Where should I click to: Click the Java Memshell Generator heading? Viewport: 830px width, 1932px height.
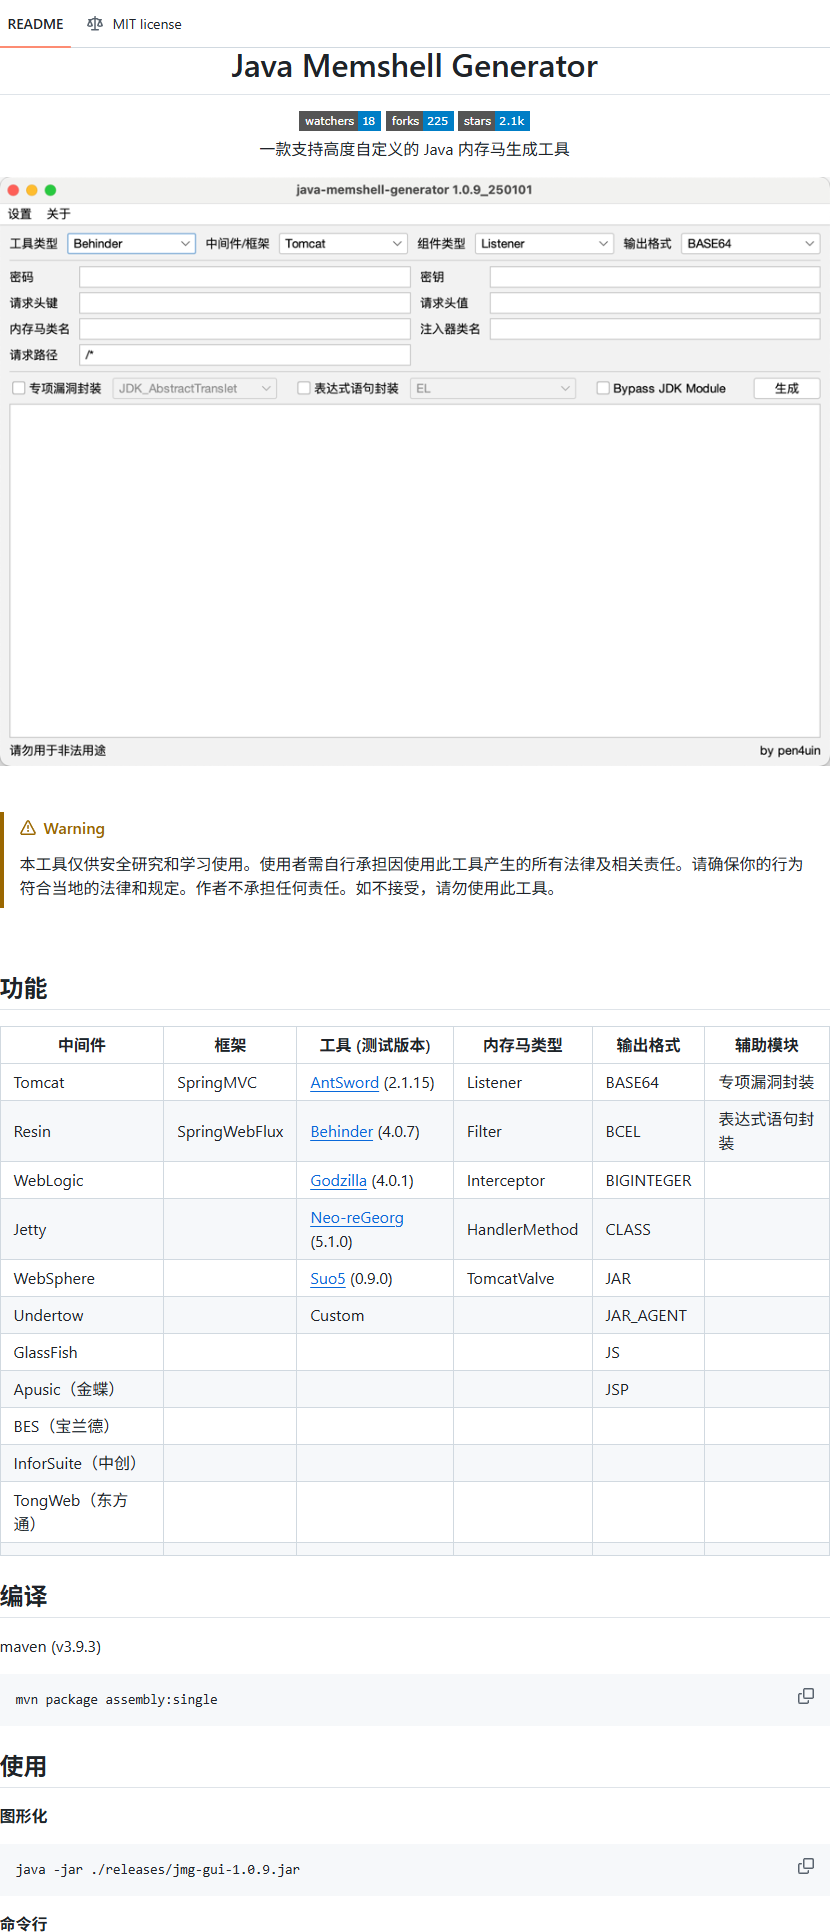(x=415, y=66)
